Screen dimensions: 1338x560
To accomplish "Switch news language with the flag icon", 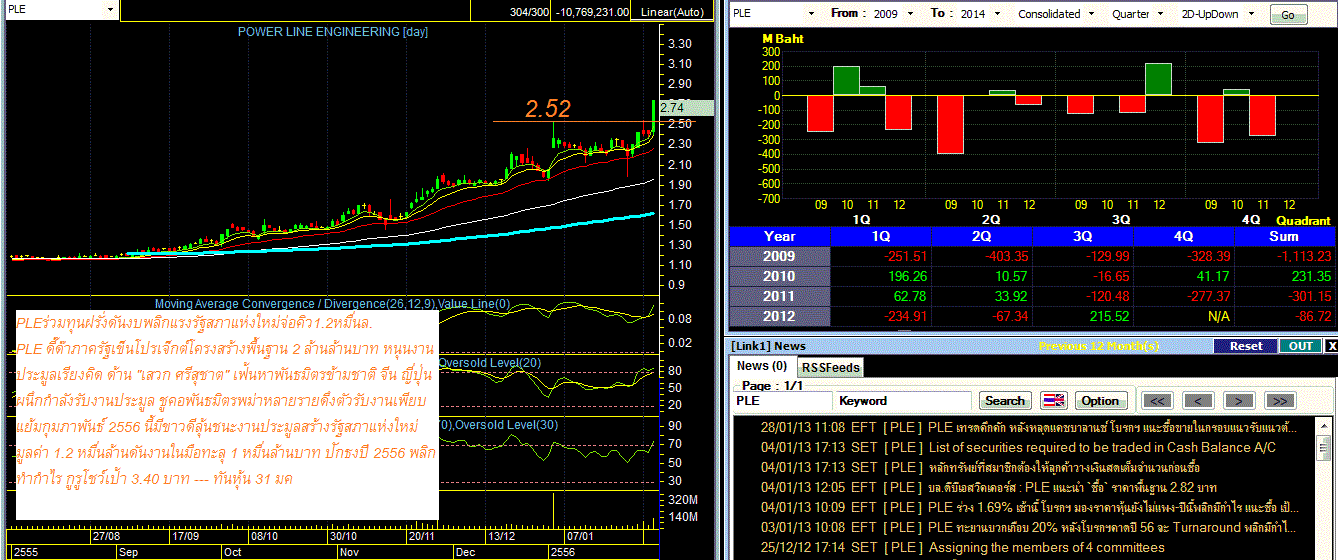I will coord(1055,401).
